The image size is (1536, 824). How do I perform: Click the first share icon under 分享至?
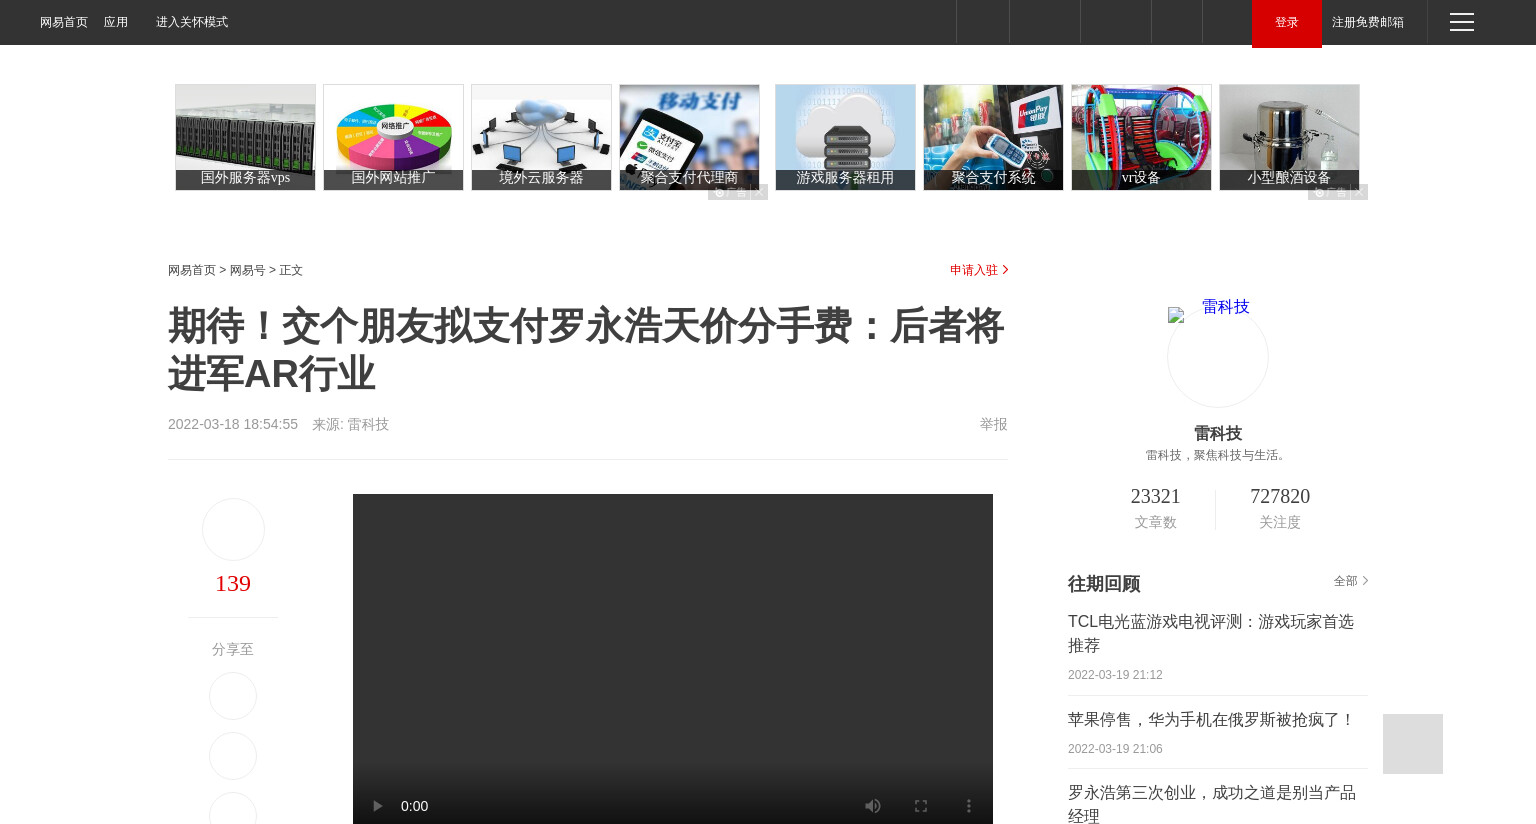[233, 696]
